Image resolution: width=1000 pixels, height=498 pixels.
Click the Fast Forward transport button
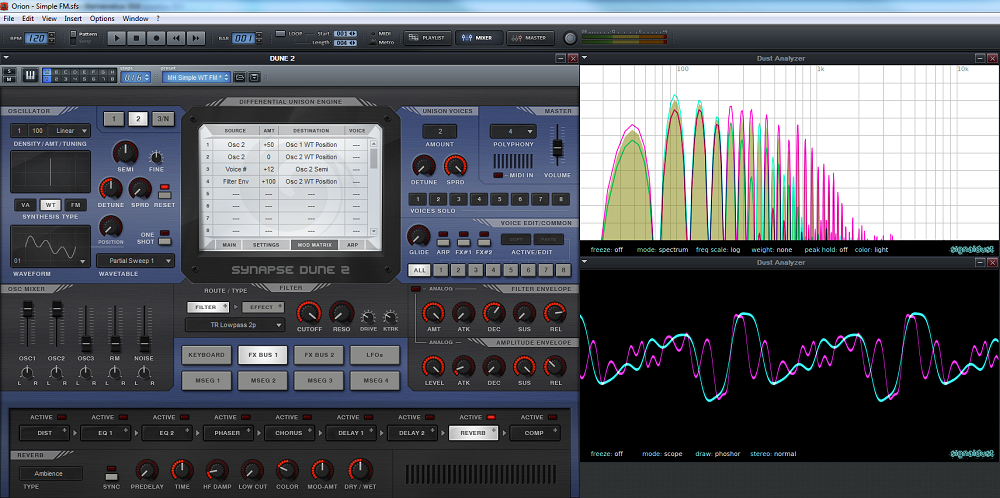(196, 38)
